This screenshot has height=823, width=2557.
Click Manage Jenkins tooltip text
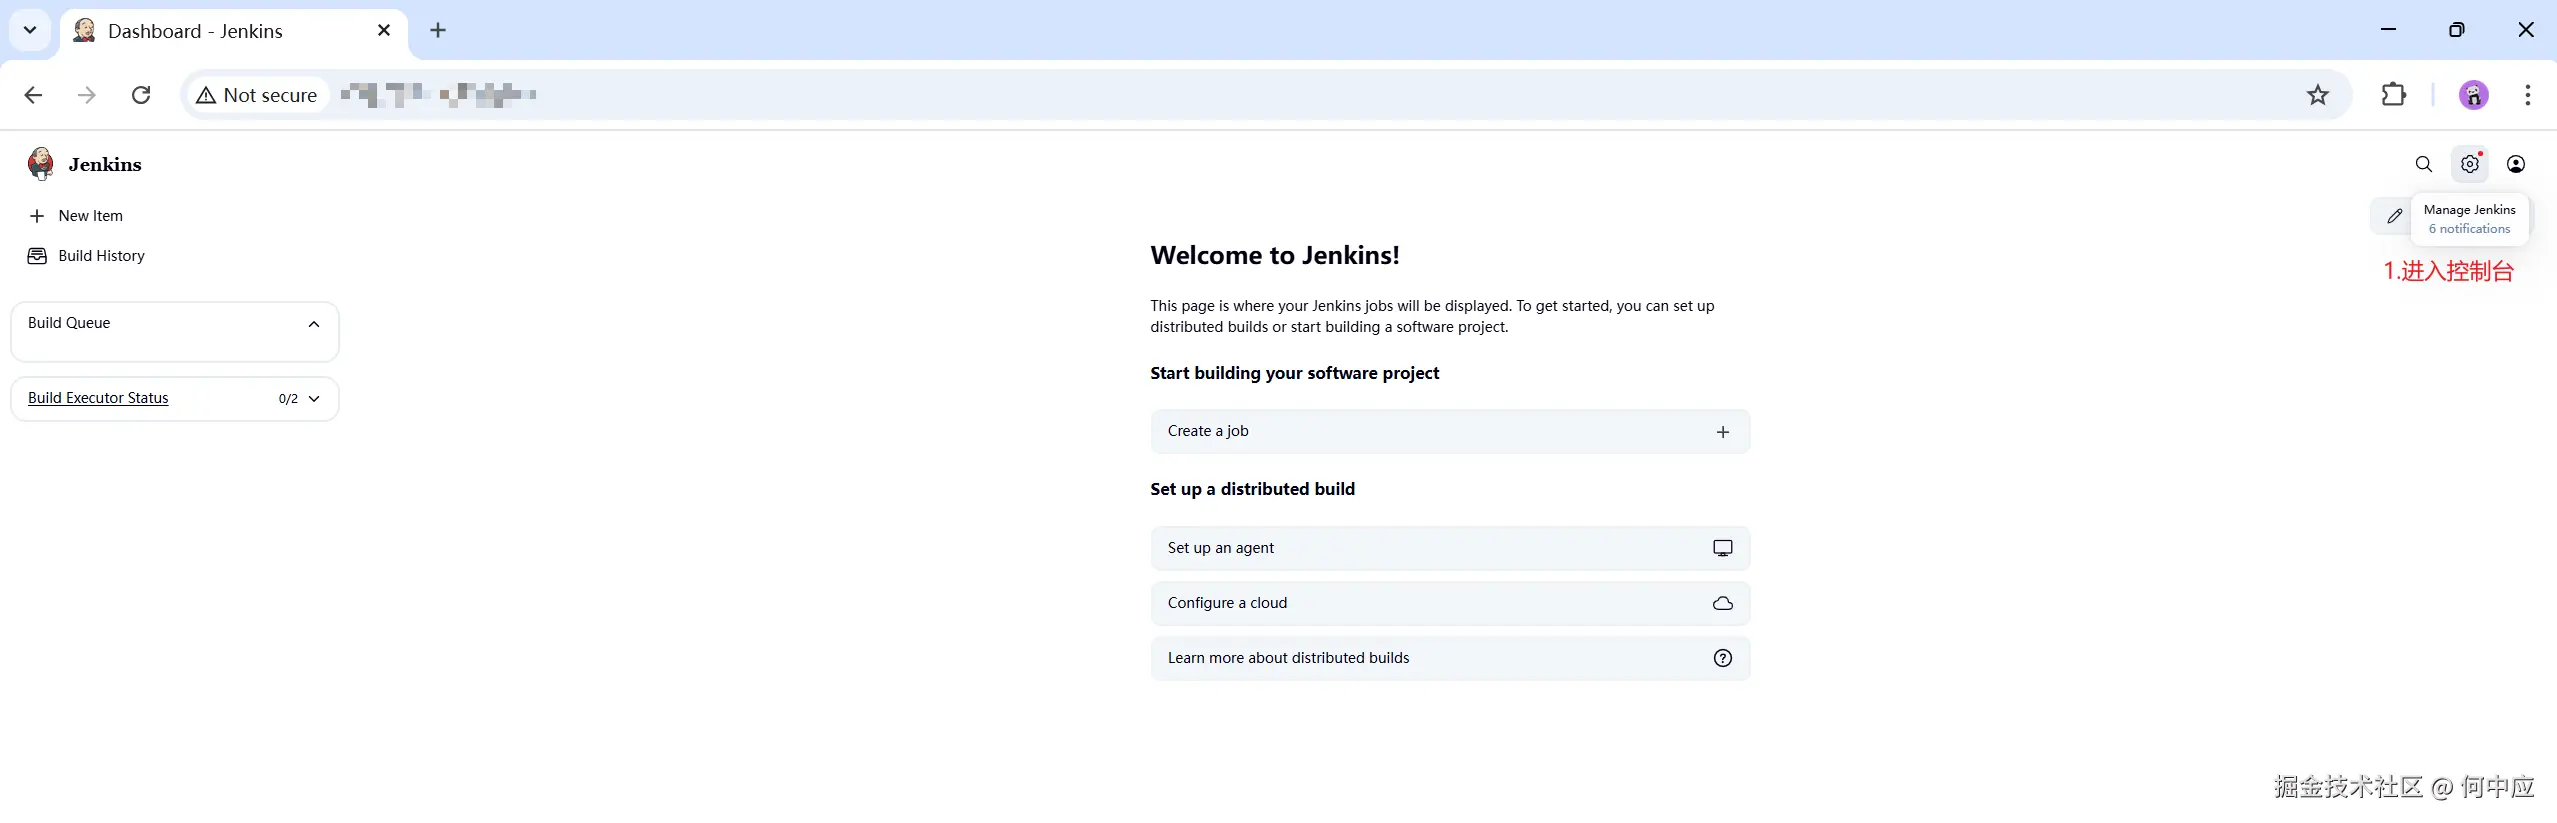[2469, 210]
